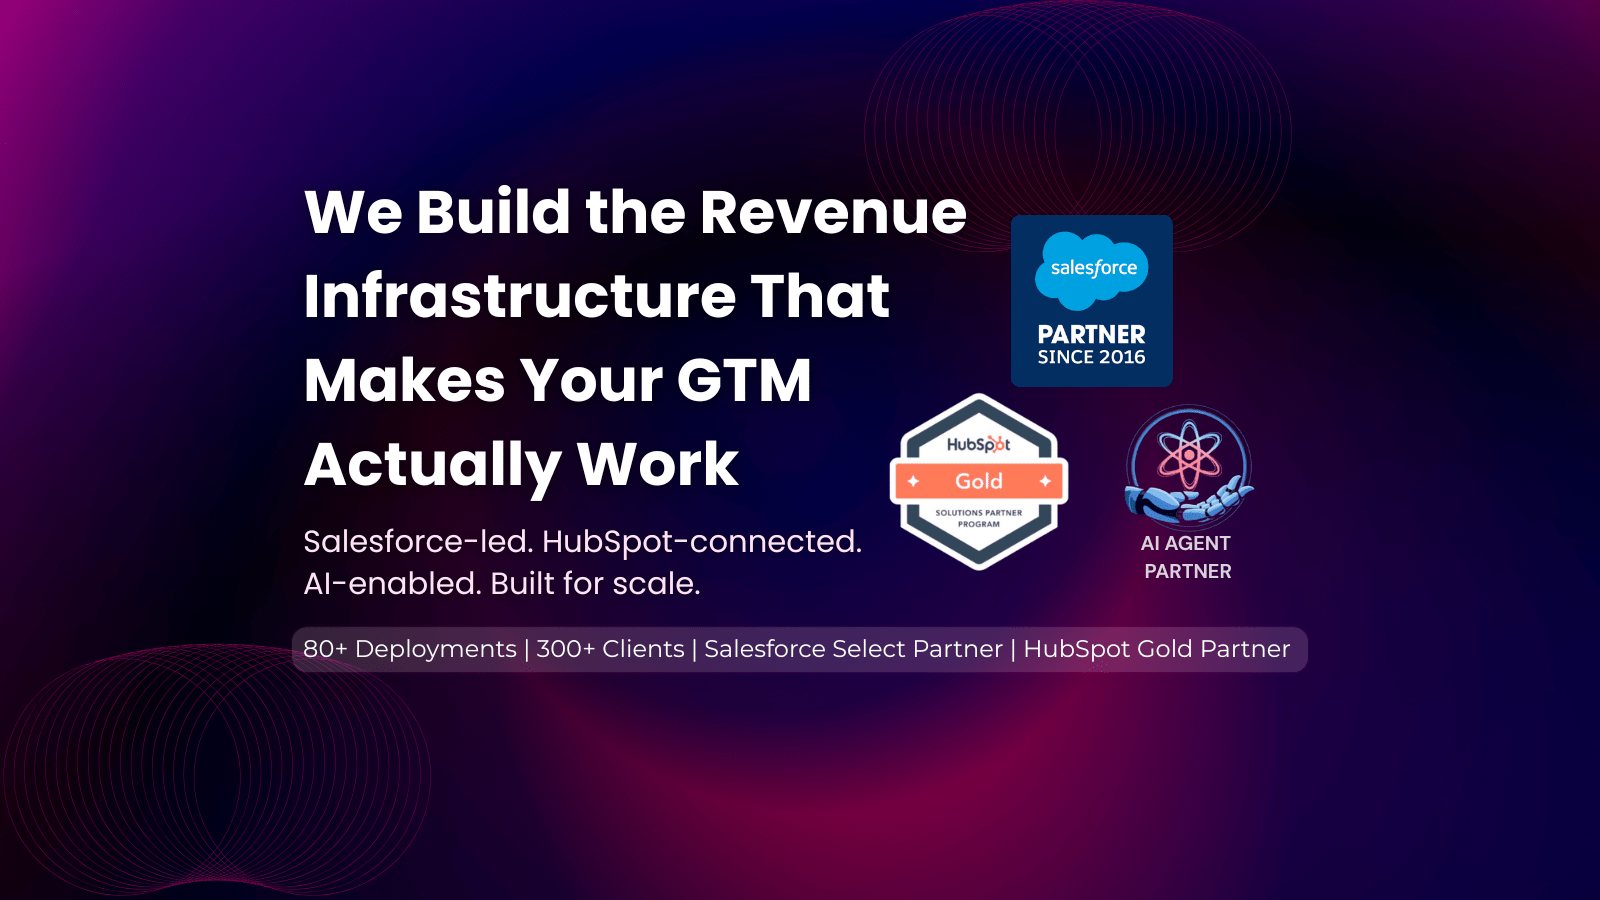This screenshot has height=900, width=1600.
Task: Click the left star on the Gold ribbon
Action: (x=913, y=481)
